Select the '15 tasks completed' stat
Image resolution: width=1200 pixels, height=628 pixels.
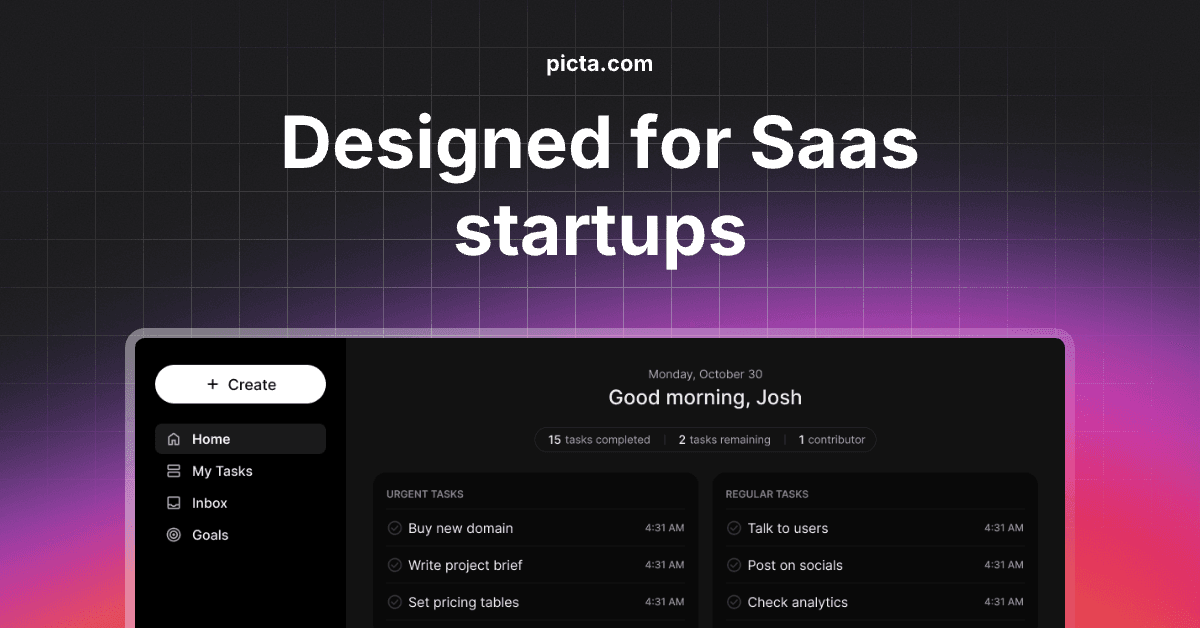coord(599,440)
